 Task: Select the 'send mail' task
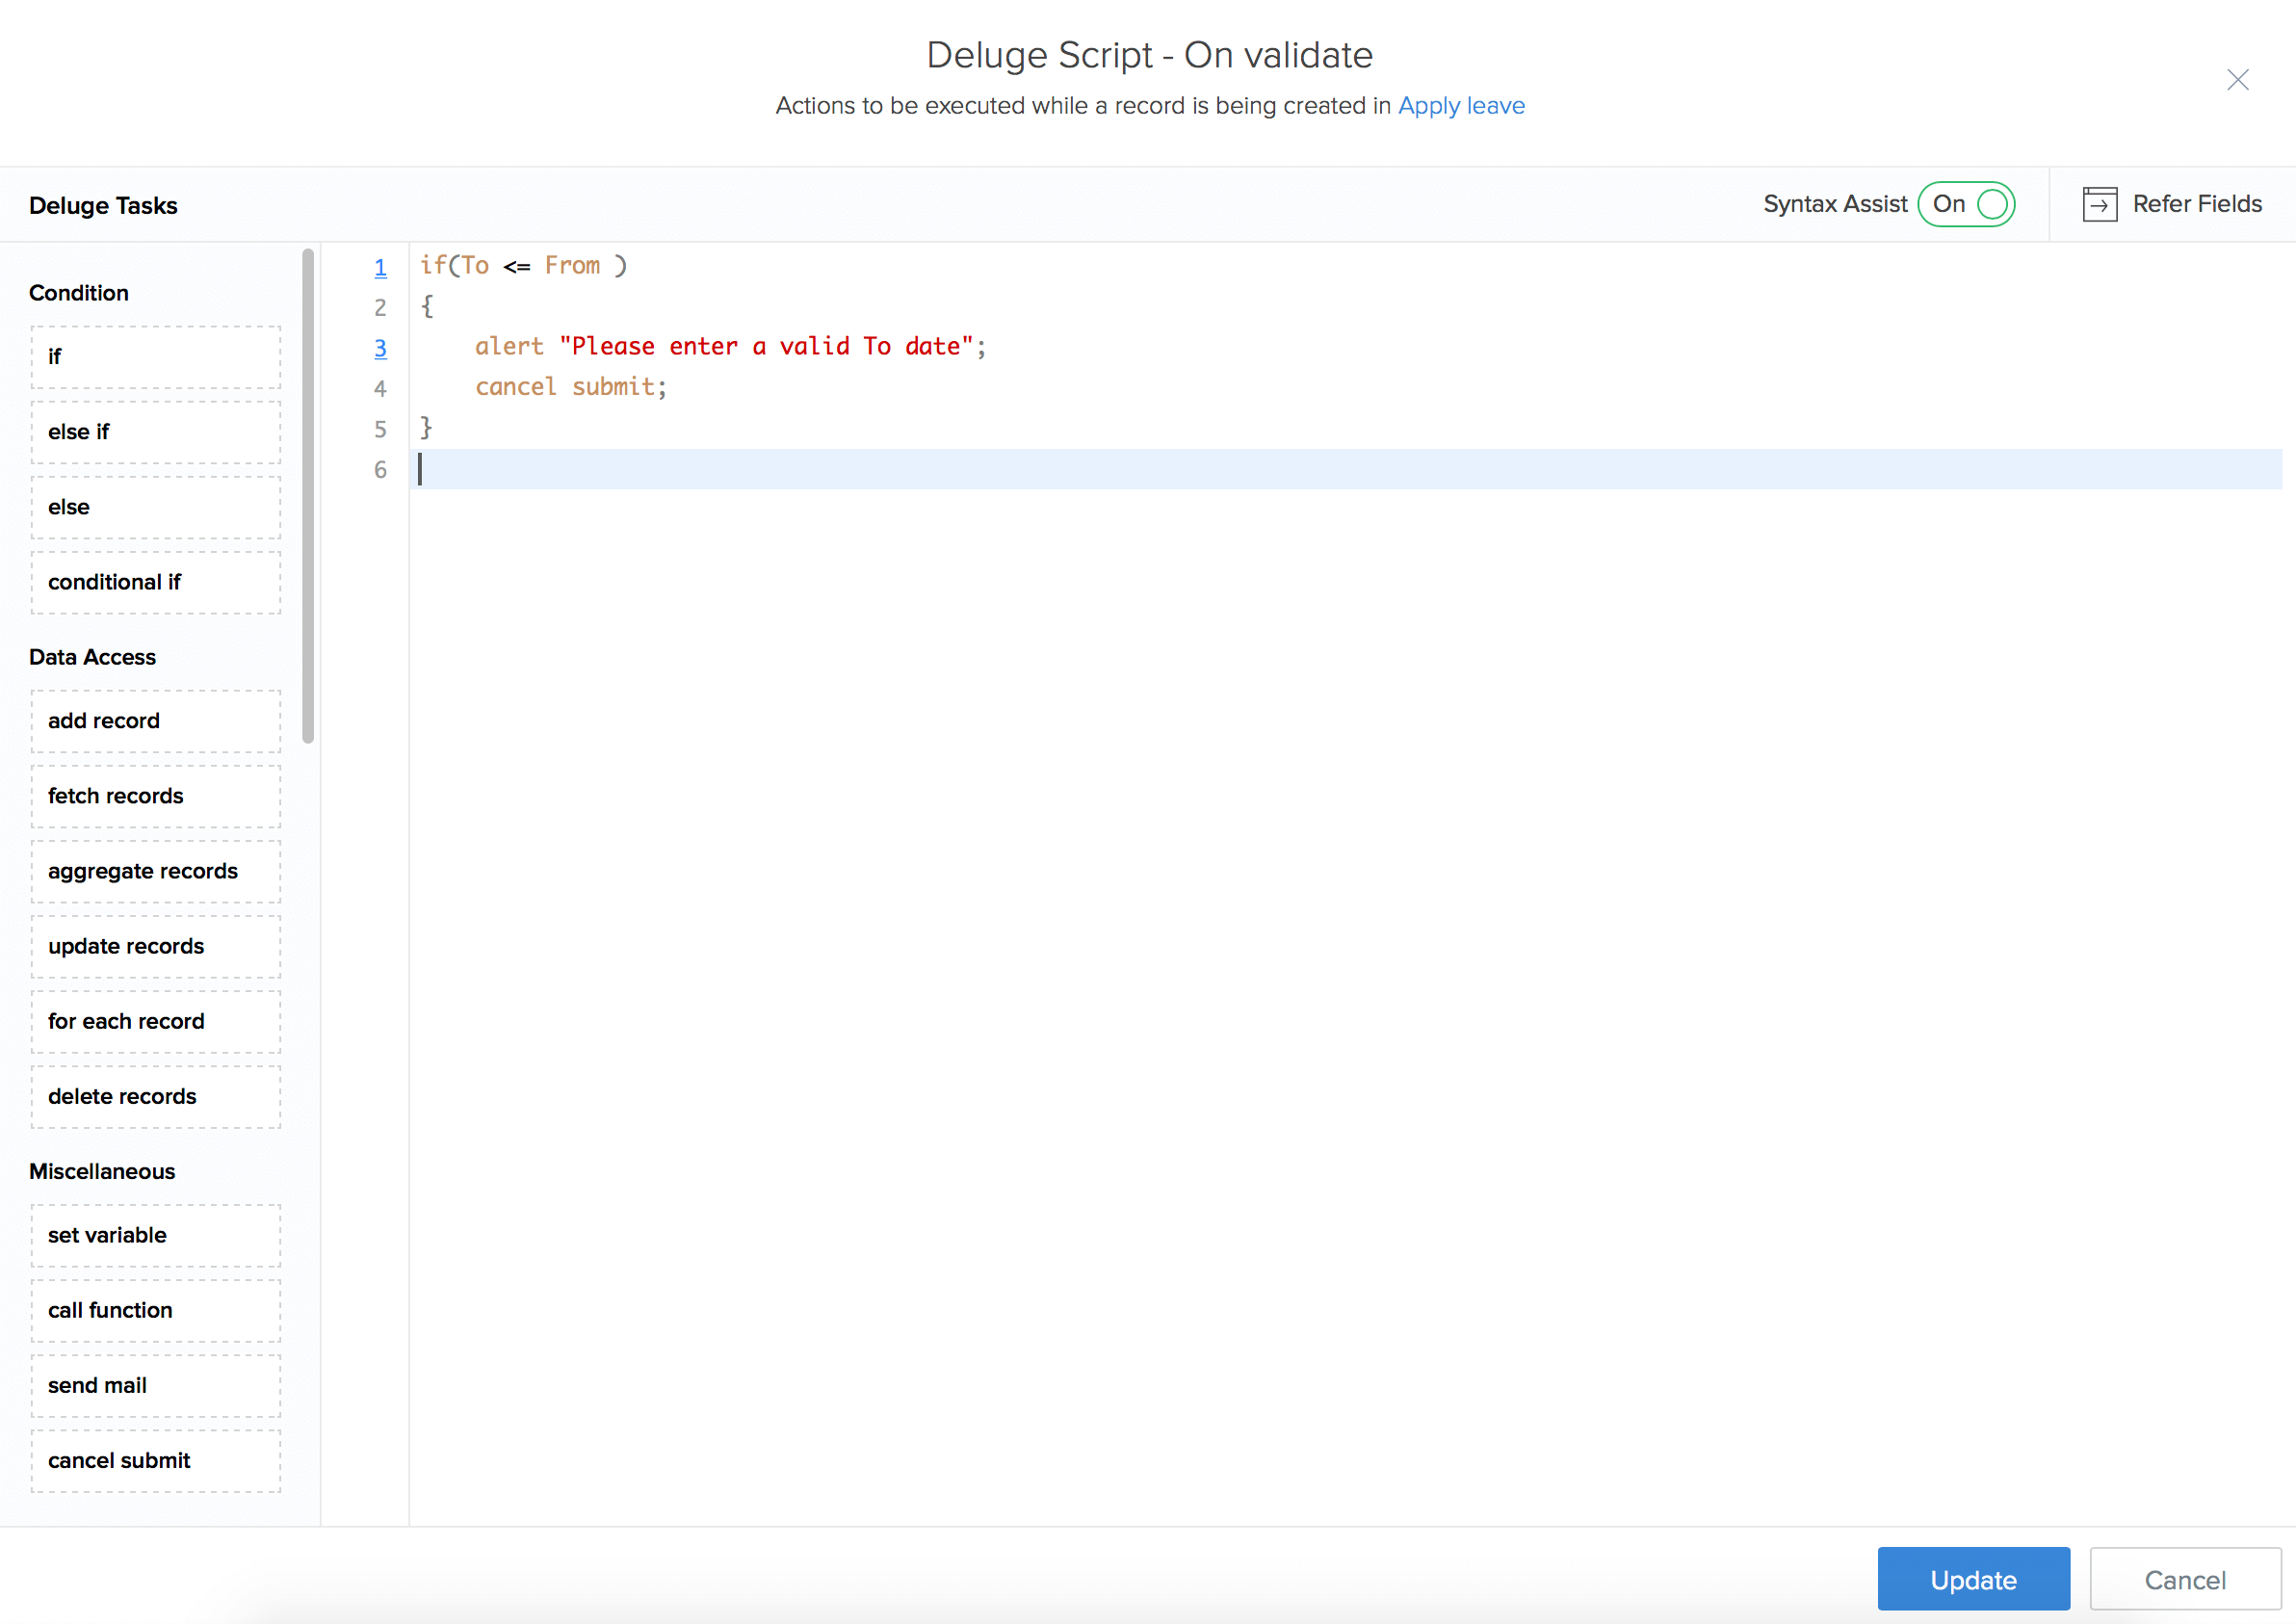[x=155, y=1385]
